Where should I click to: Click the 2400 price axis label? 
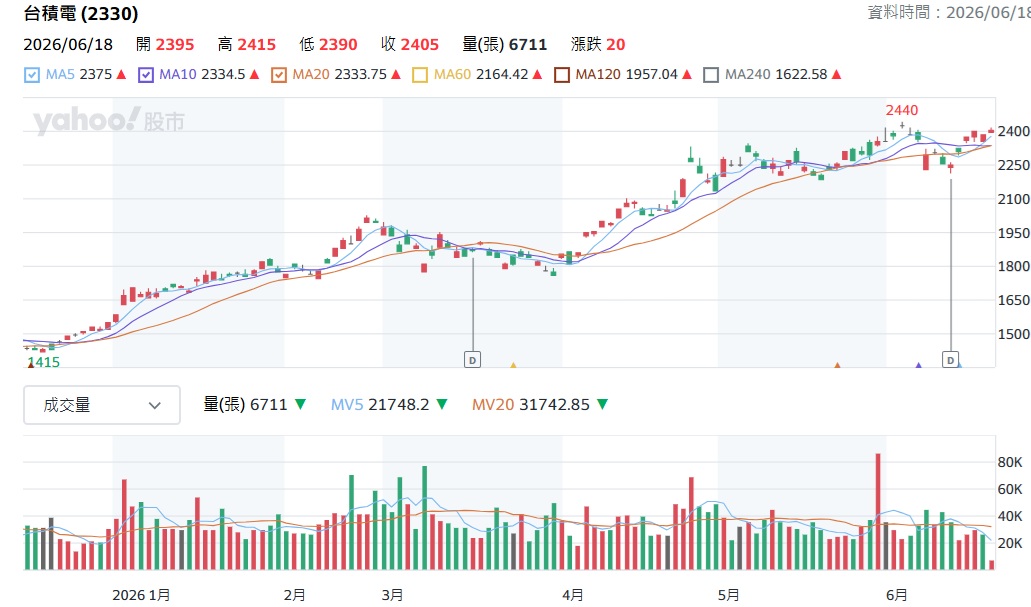pos(1013,131)
